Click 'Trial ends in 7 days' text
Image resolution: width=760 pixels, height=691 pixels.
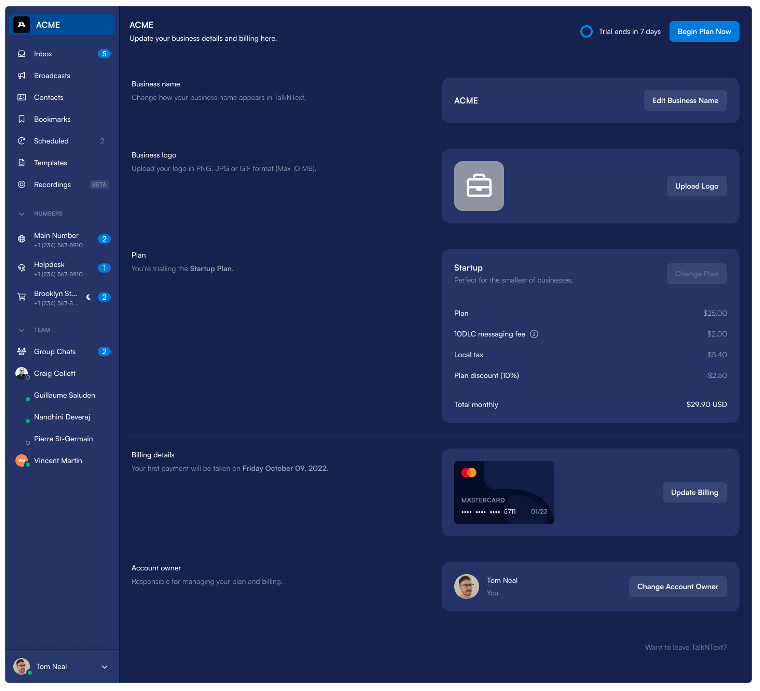point(630,31)
